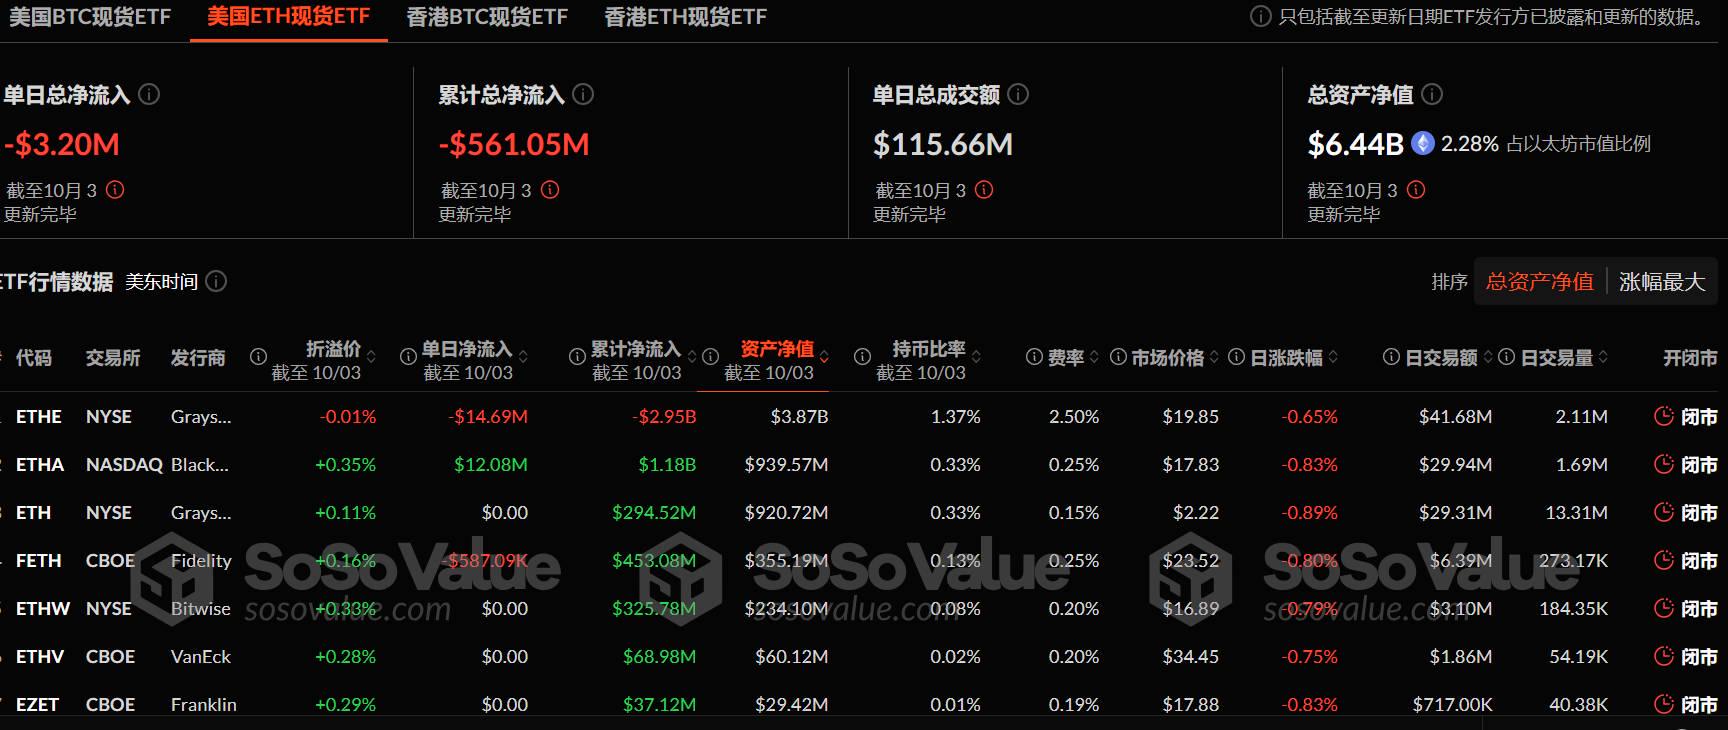Viewport: 1728px width, 730px height.
Task: Click info icon next to 发行商 header
Action: 258,357
